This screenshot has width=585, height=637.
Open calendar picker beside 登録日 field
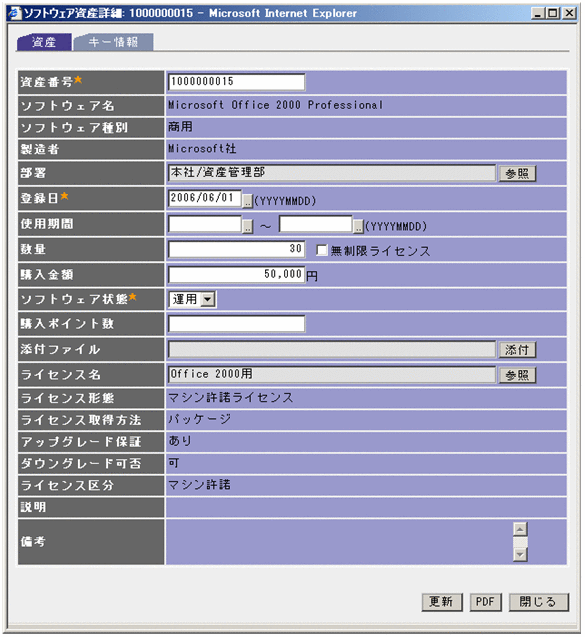coord(247,201)
